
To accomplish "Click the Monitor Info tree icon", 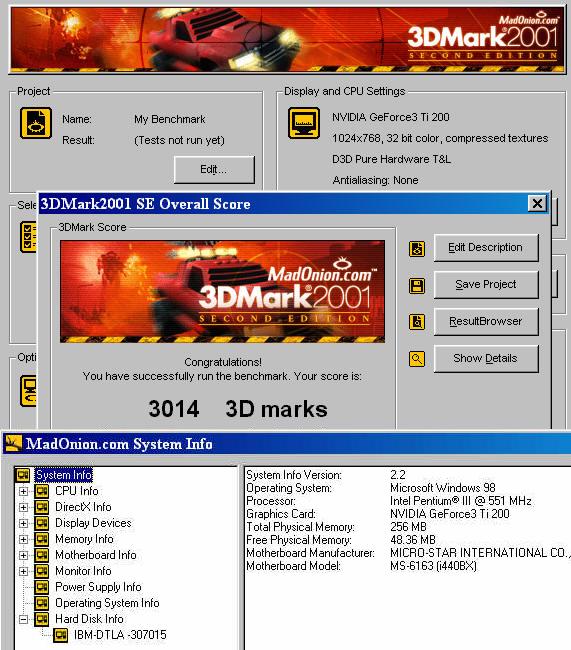I will point(41,571).
